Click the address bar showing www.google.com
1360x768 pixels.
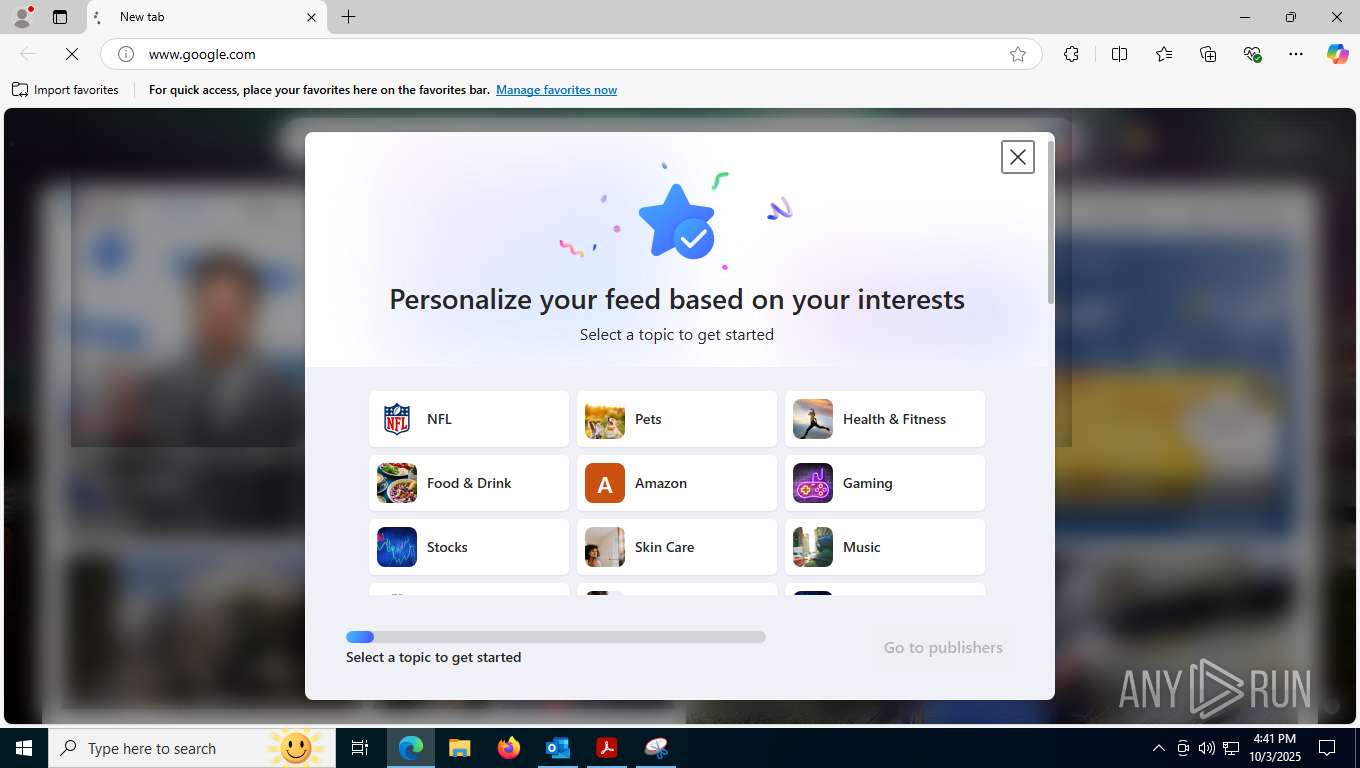tap(571, 54)
